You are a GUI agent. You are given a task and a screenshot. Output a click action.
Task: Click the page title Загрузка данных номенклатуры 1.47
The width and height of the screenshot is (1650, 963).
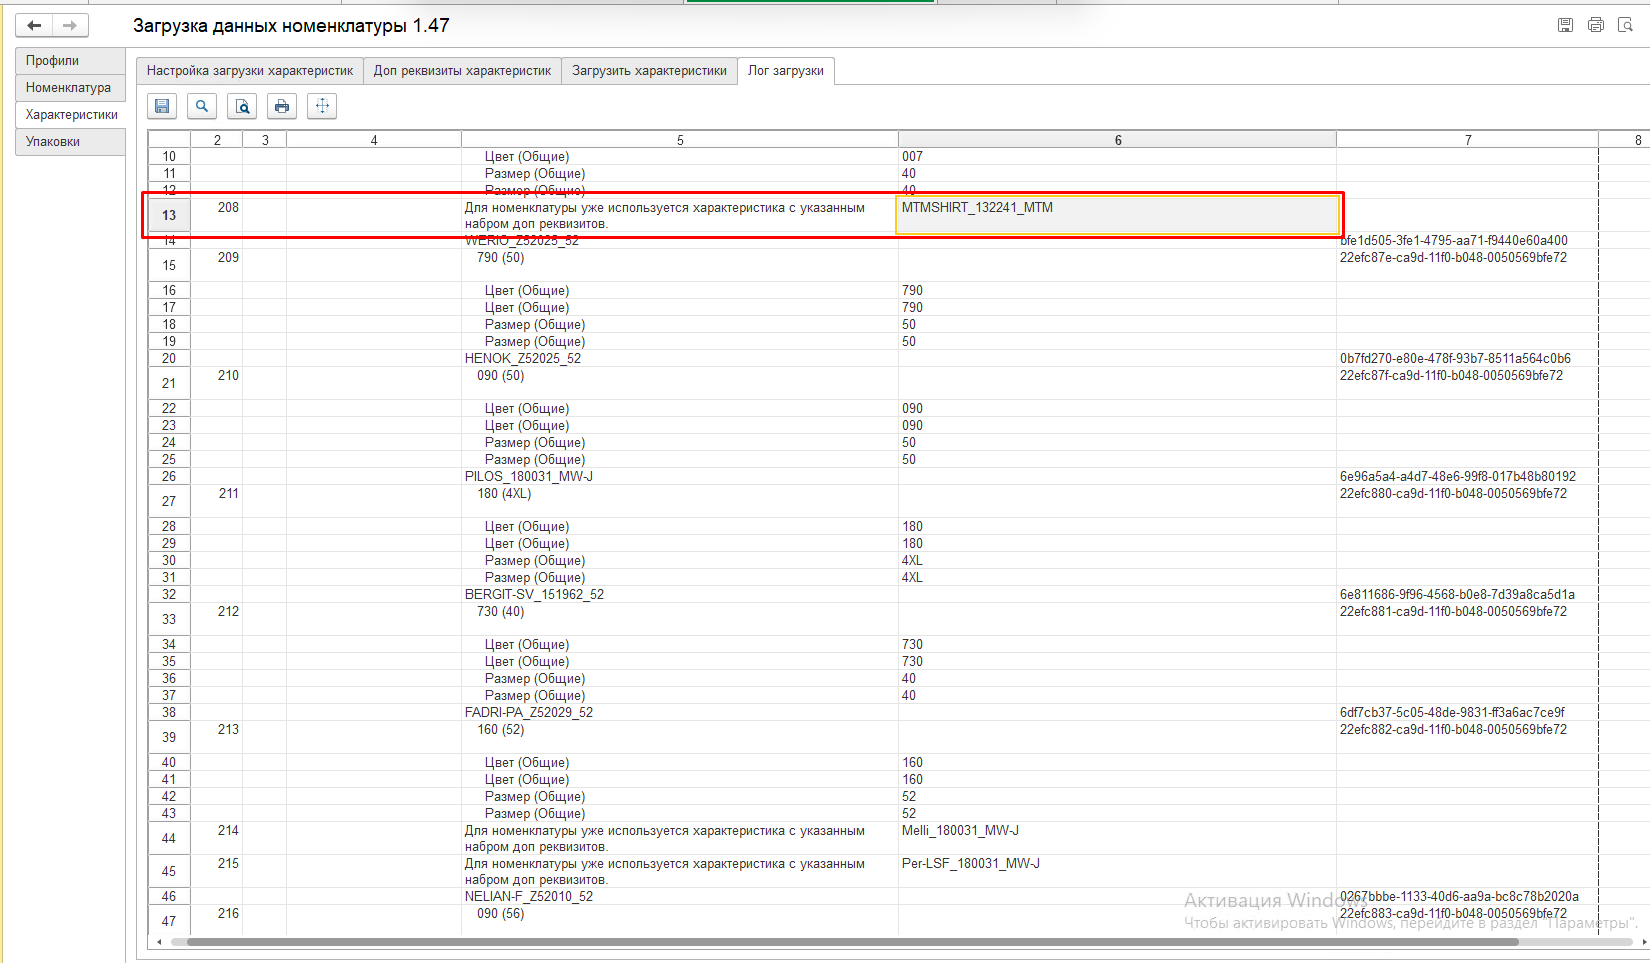[291, 26]
